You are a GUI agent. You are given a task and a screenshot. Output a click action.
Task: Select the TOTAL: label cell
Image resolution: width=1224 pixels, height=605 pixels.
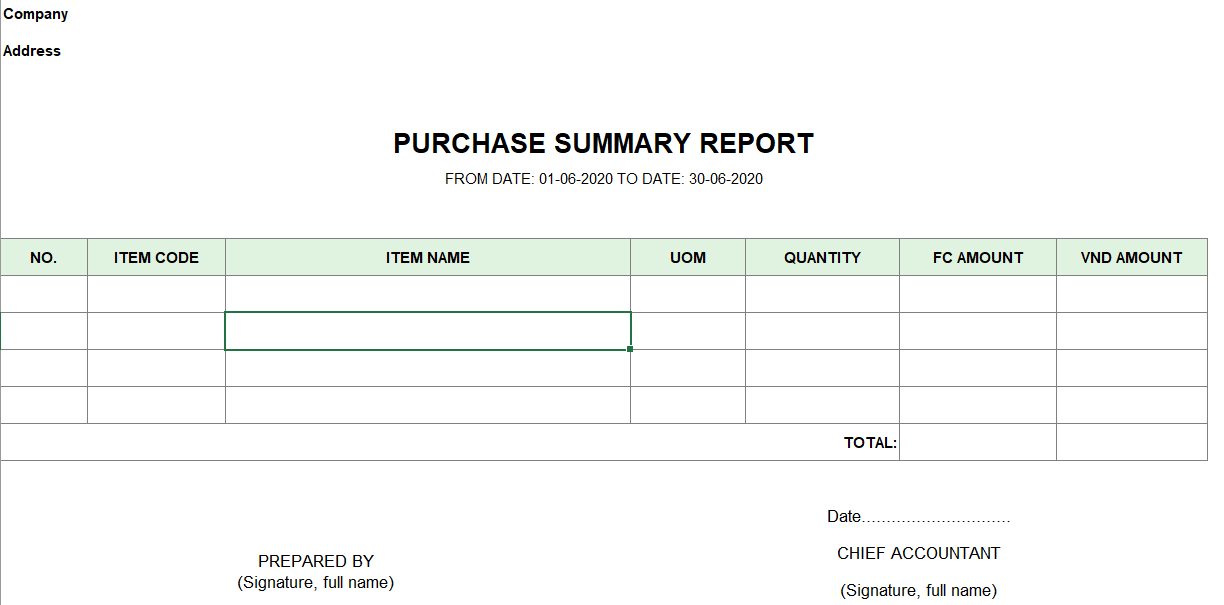pyautogui.click(x=870, y=442)
